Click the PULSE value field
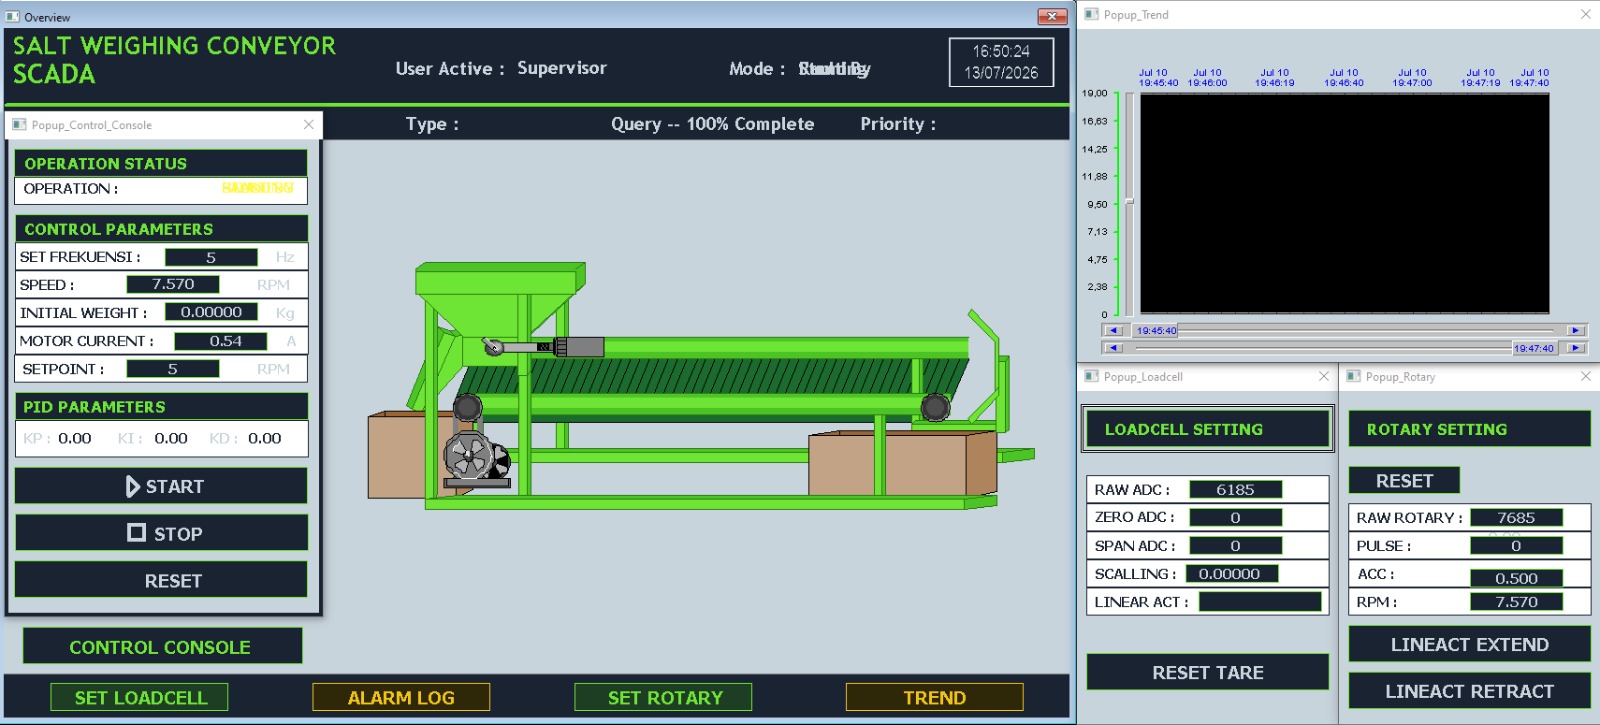 1516,545
